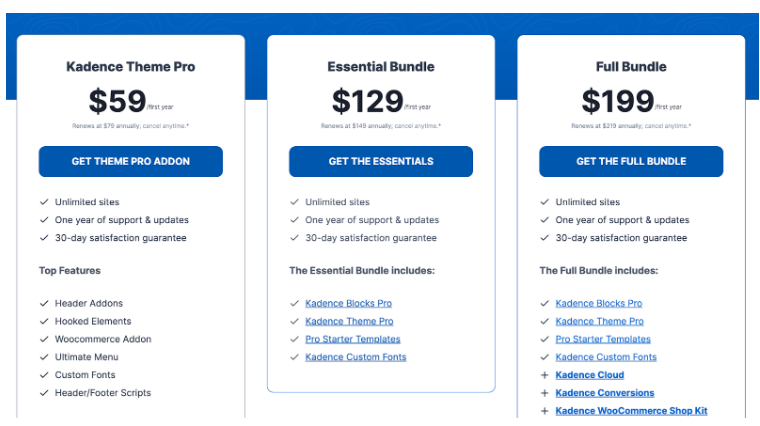Click the checkmark icon next to Ultimate Menu

click(x=44, y=357)
